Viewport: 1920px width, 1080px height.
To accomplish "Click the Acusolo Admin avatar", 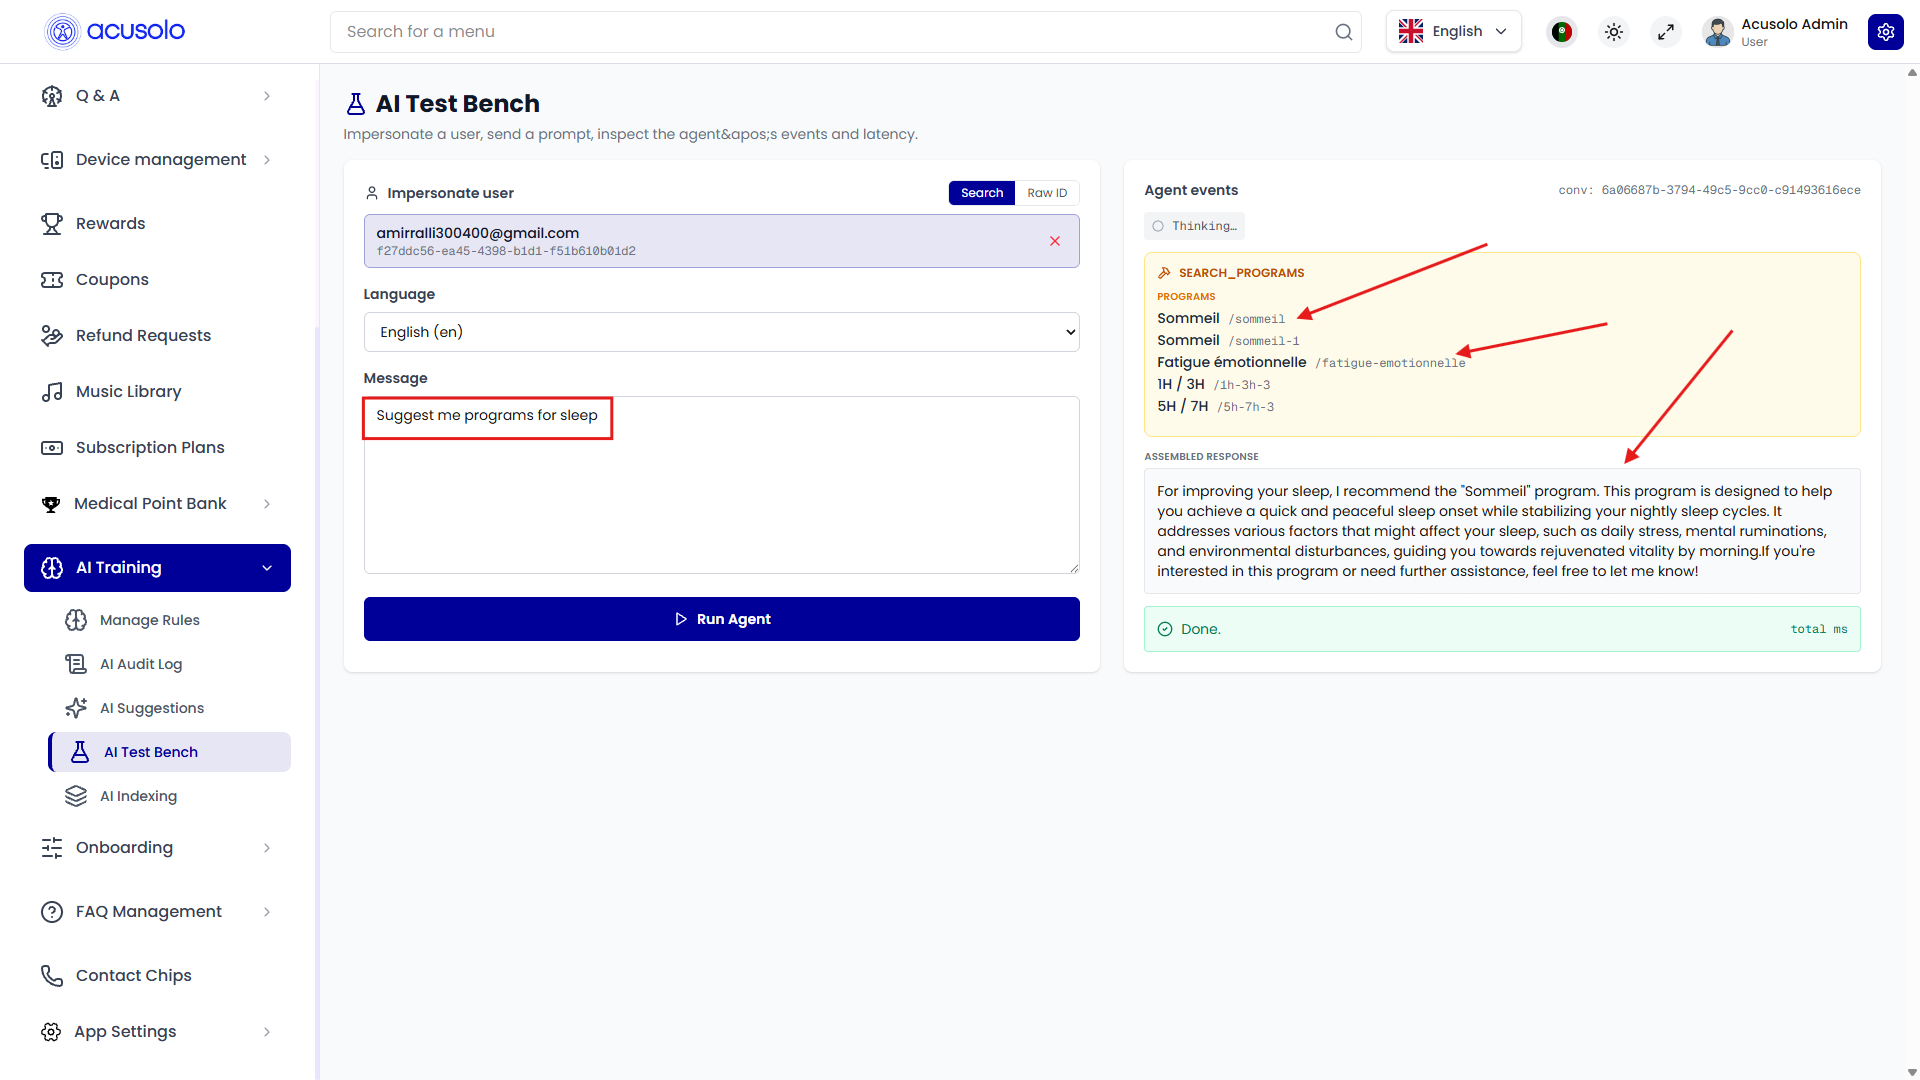I will click(1717, 32).
